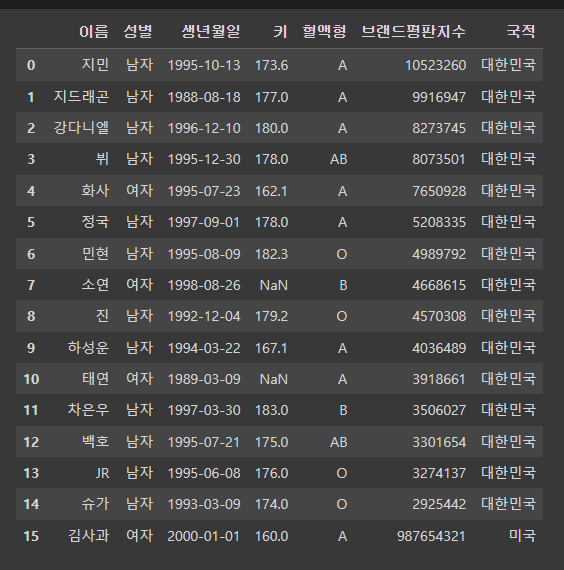Click row index 7
The height and width of the screenshot is (570, 564).
[x=31, y=285]
